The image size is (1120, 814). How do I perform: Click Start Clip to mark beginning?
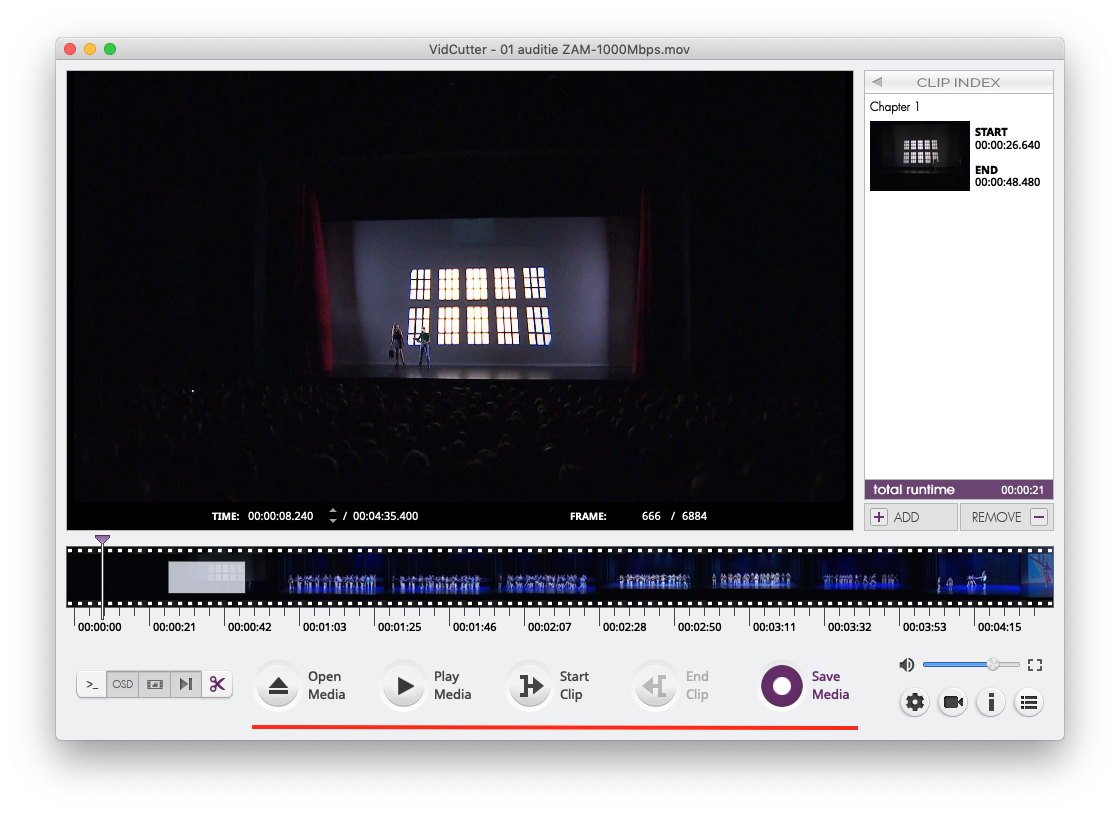click(529, 686)
